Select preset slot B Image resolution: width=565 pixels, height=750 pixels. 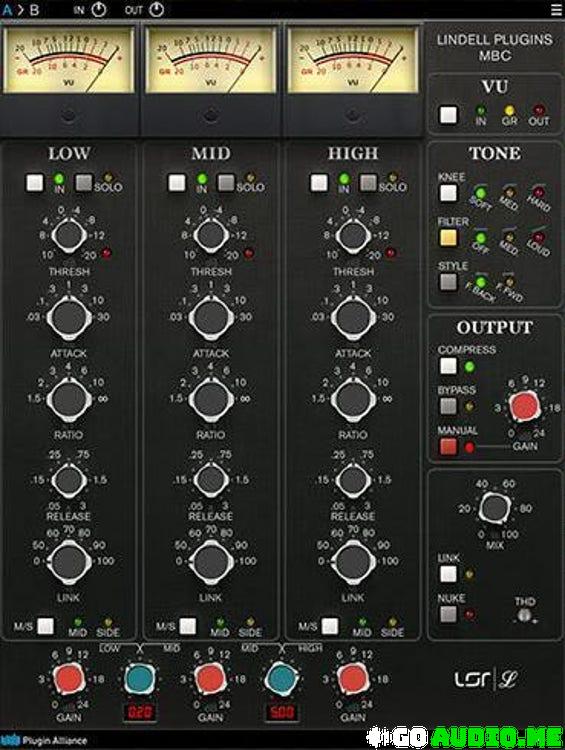34,10
